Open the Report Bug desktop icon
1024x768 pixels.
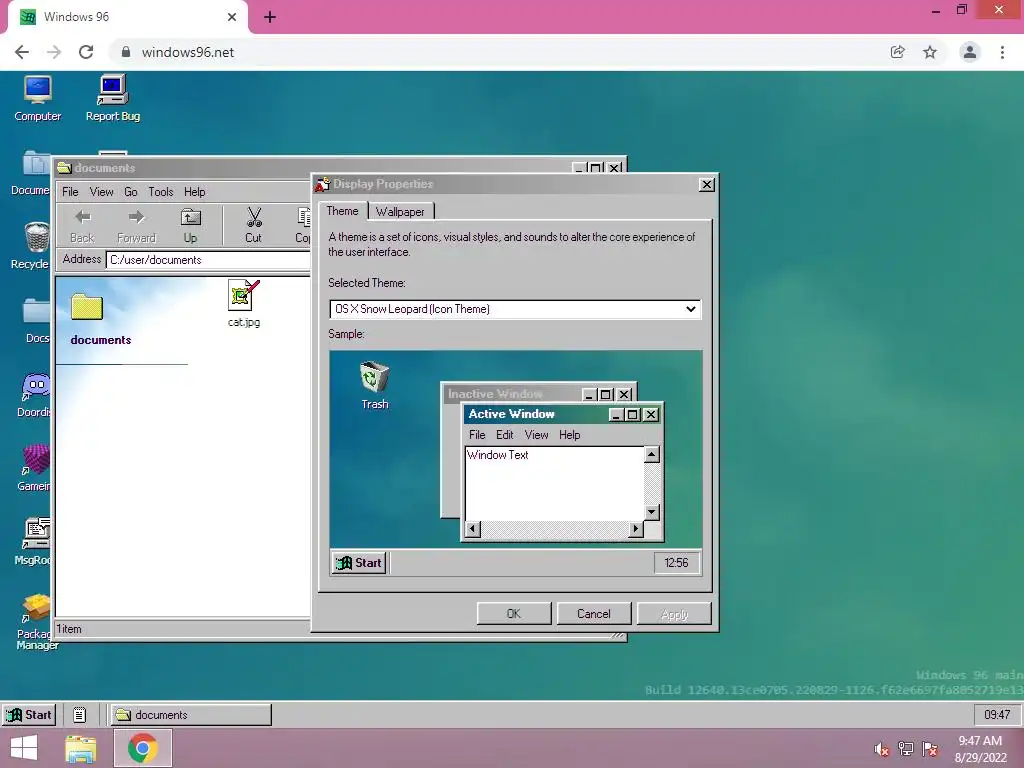click(112, 98)
